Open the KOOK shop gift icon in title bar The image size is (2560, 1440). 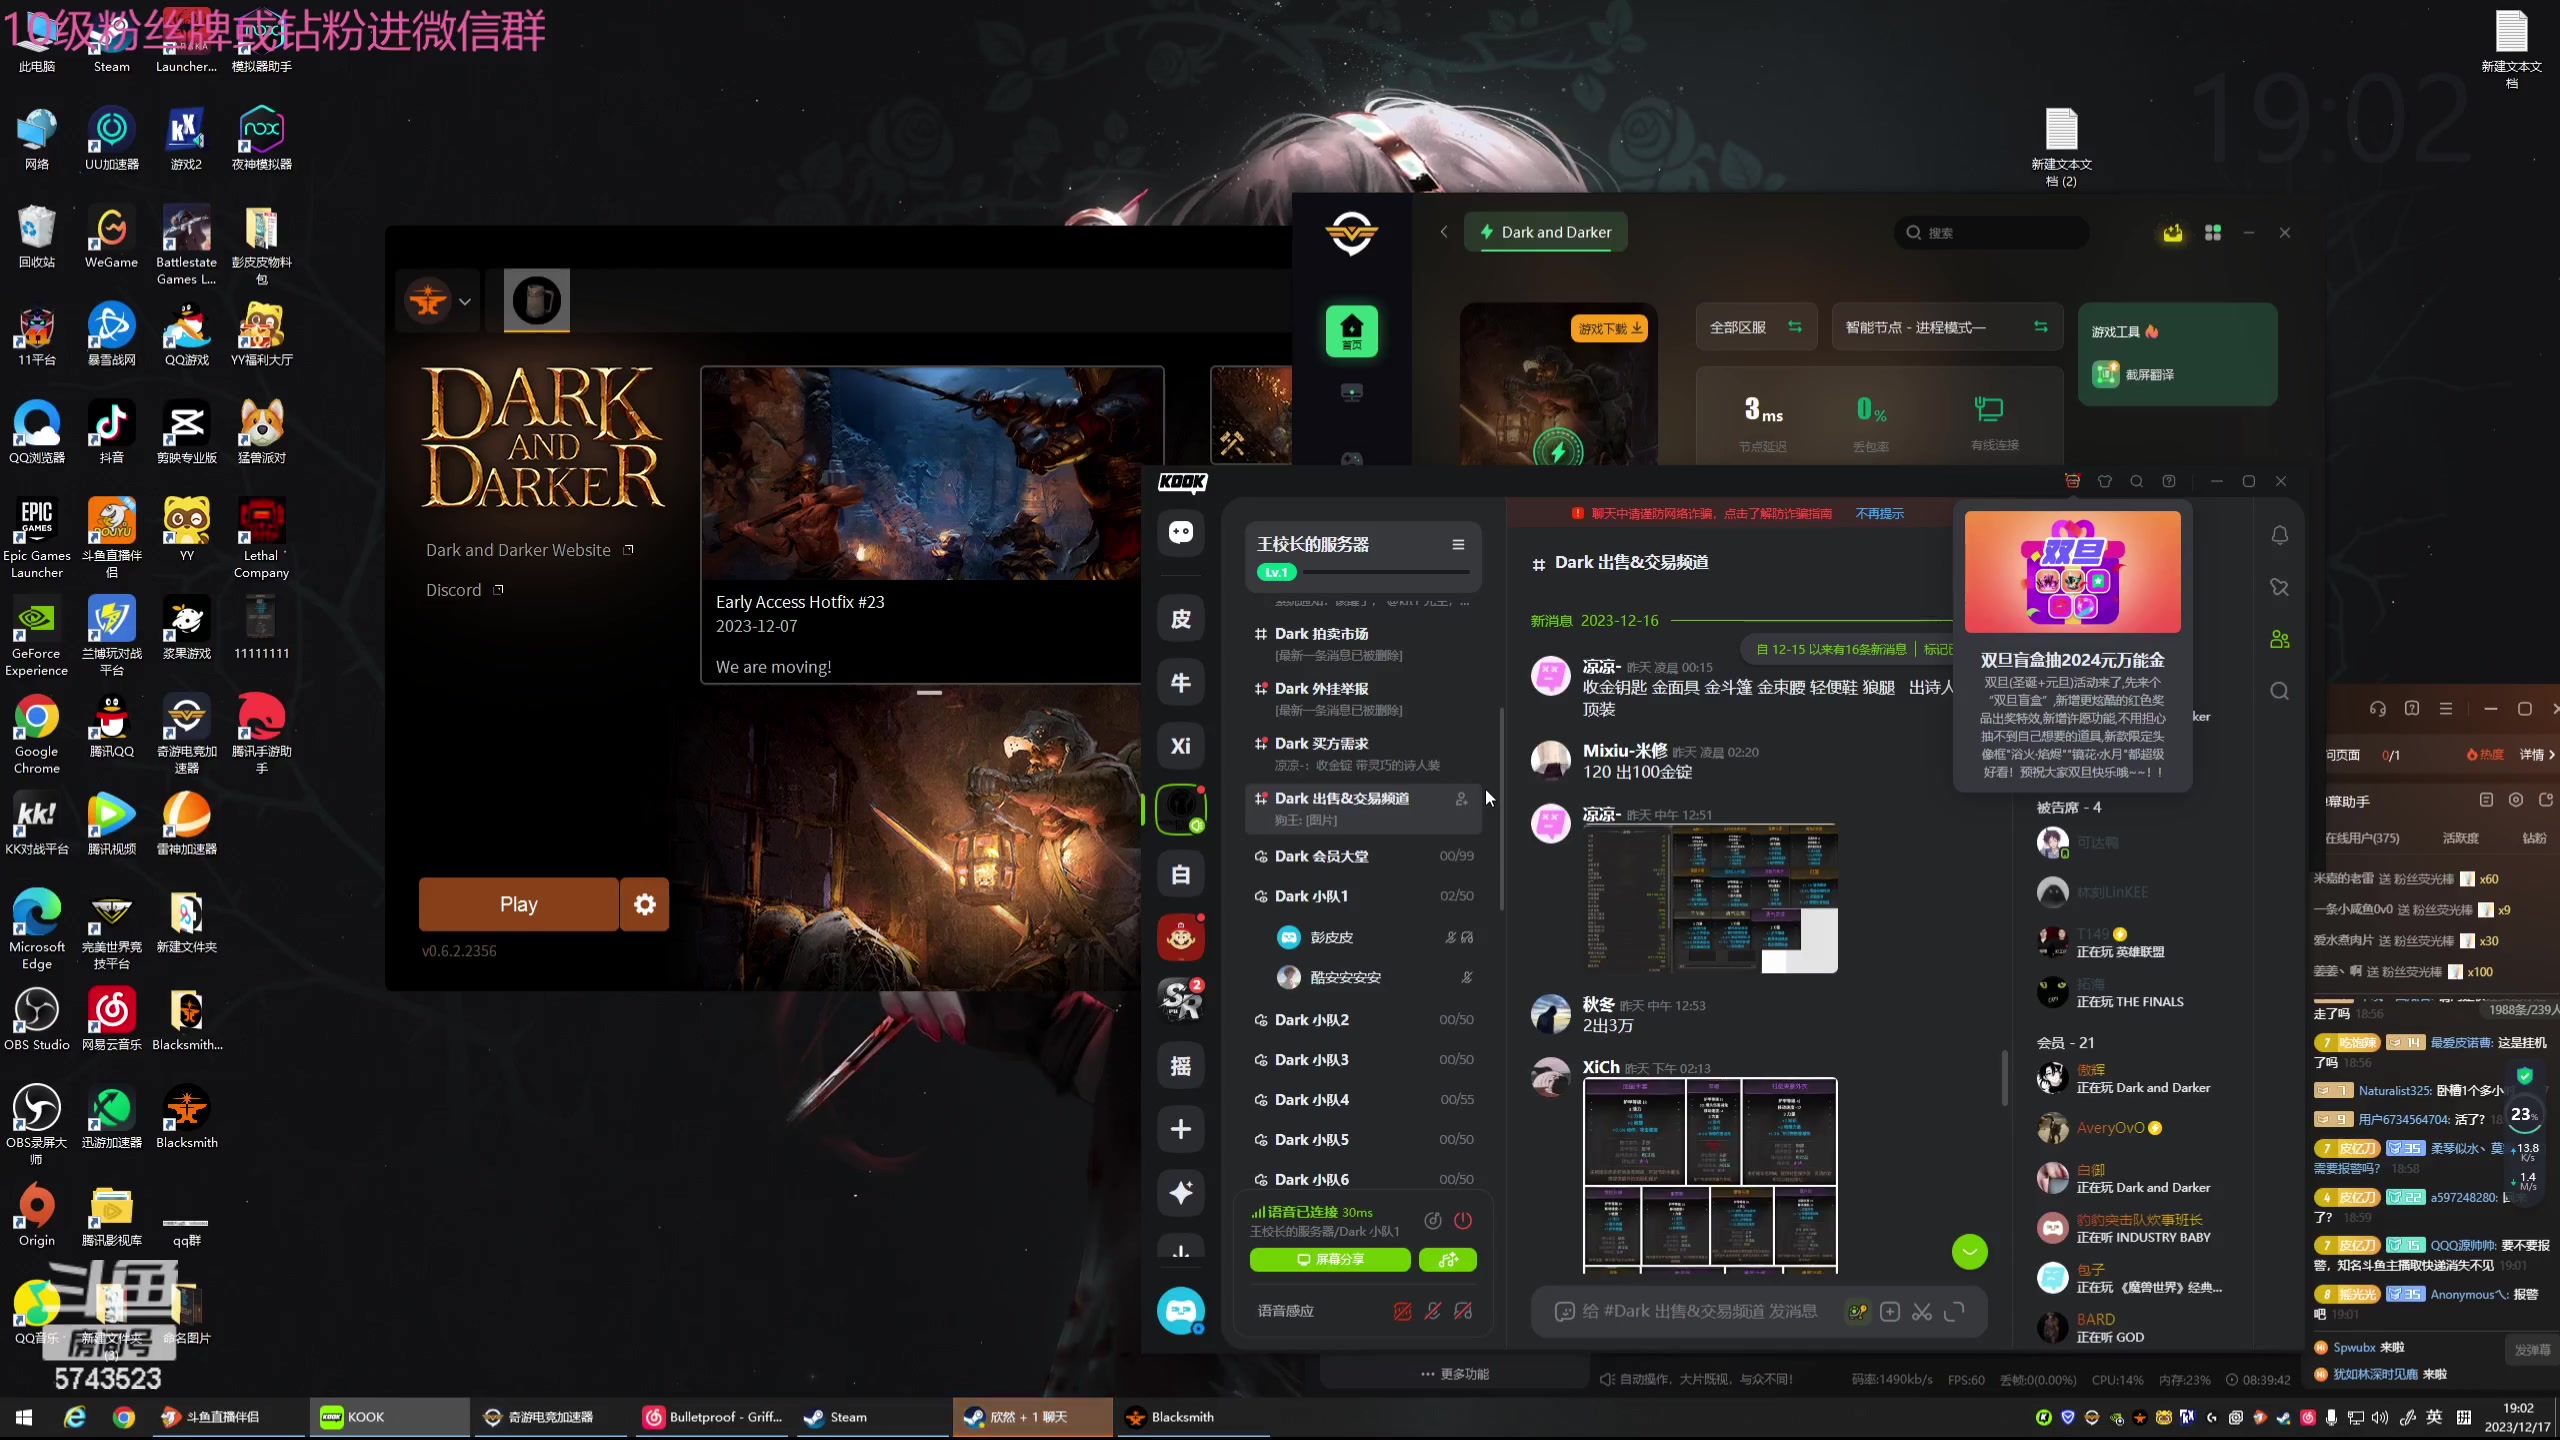(2072, 482)
